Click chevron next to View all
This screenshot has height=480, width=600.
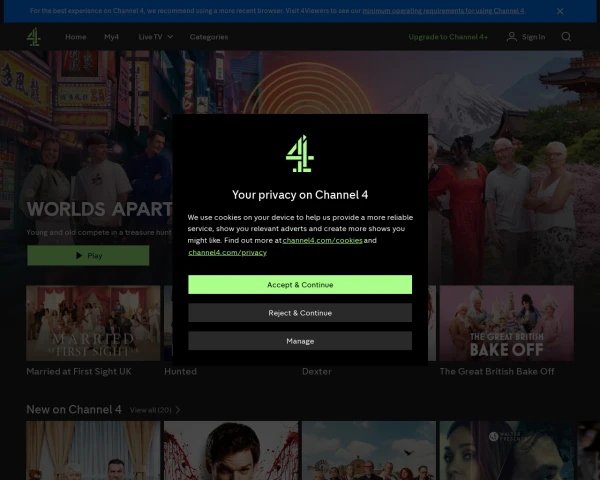coord(178,410)
